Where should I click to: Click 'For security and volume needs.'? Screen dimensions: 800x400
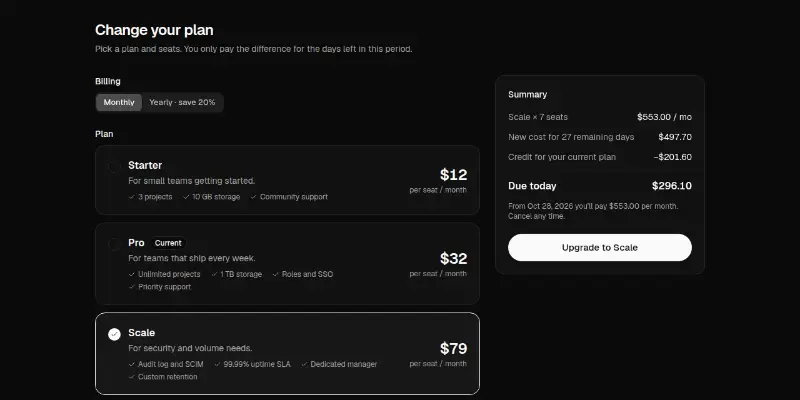click(190, 348)
